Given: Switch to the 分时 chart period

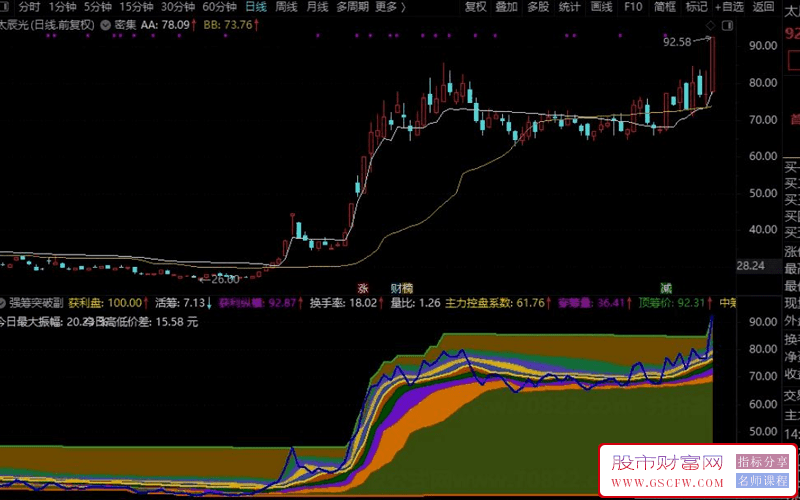Looking at the screenshot, I should (30, 7).
